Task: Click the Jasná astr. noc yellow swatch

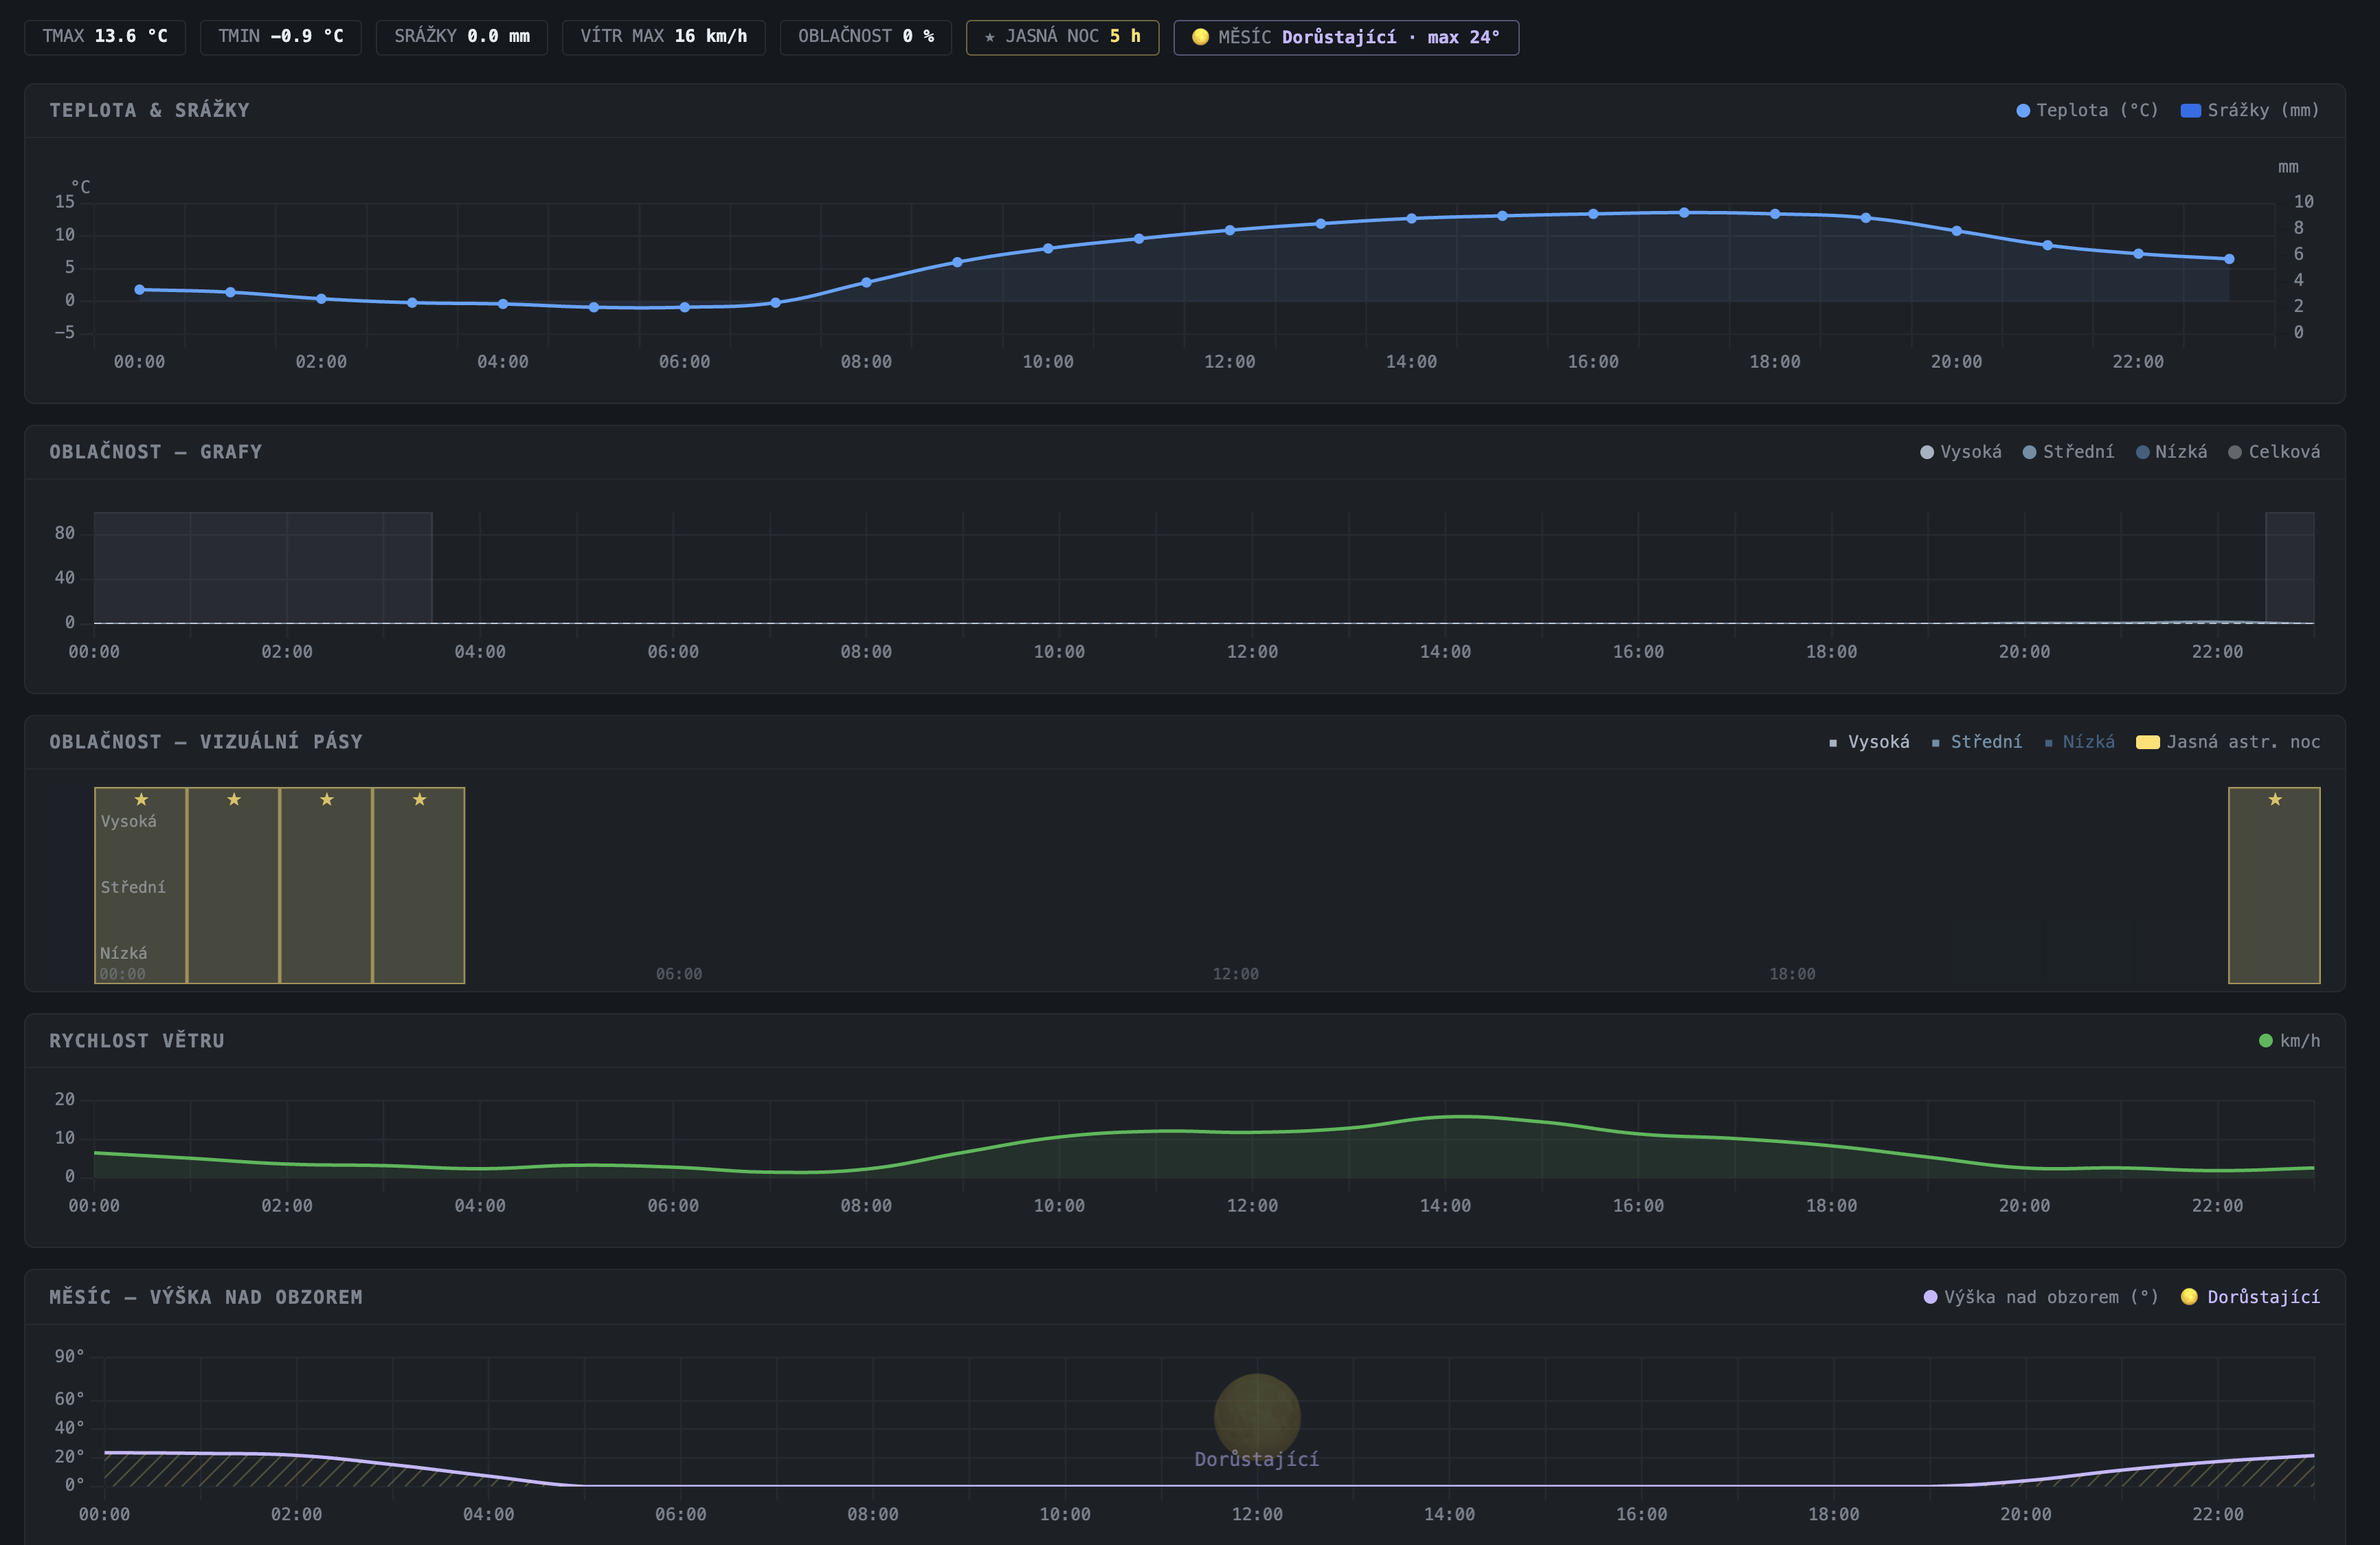Action: (x=2147, y=742)
